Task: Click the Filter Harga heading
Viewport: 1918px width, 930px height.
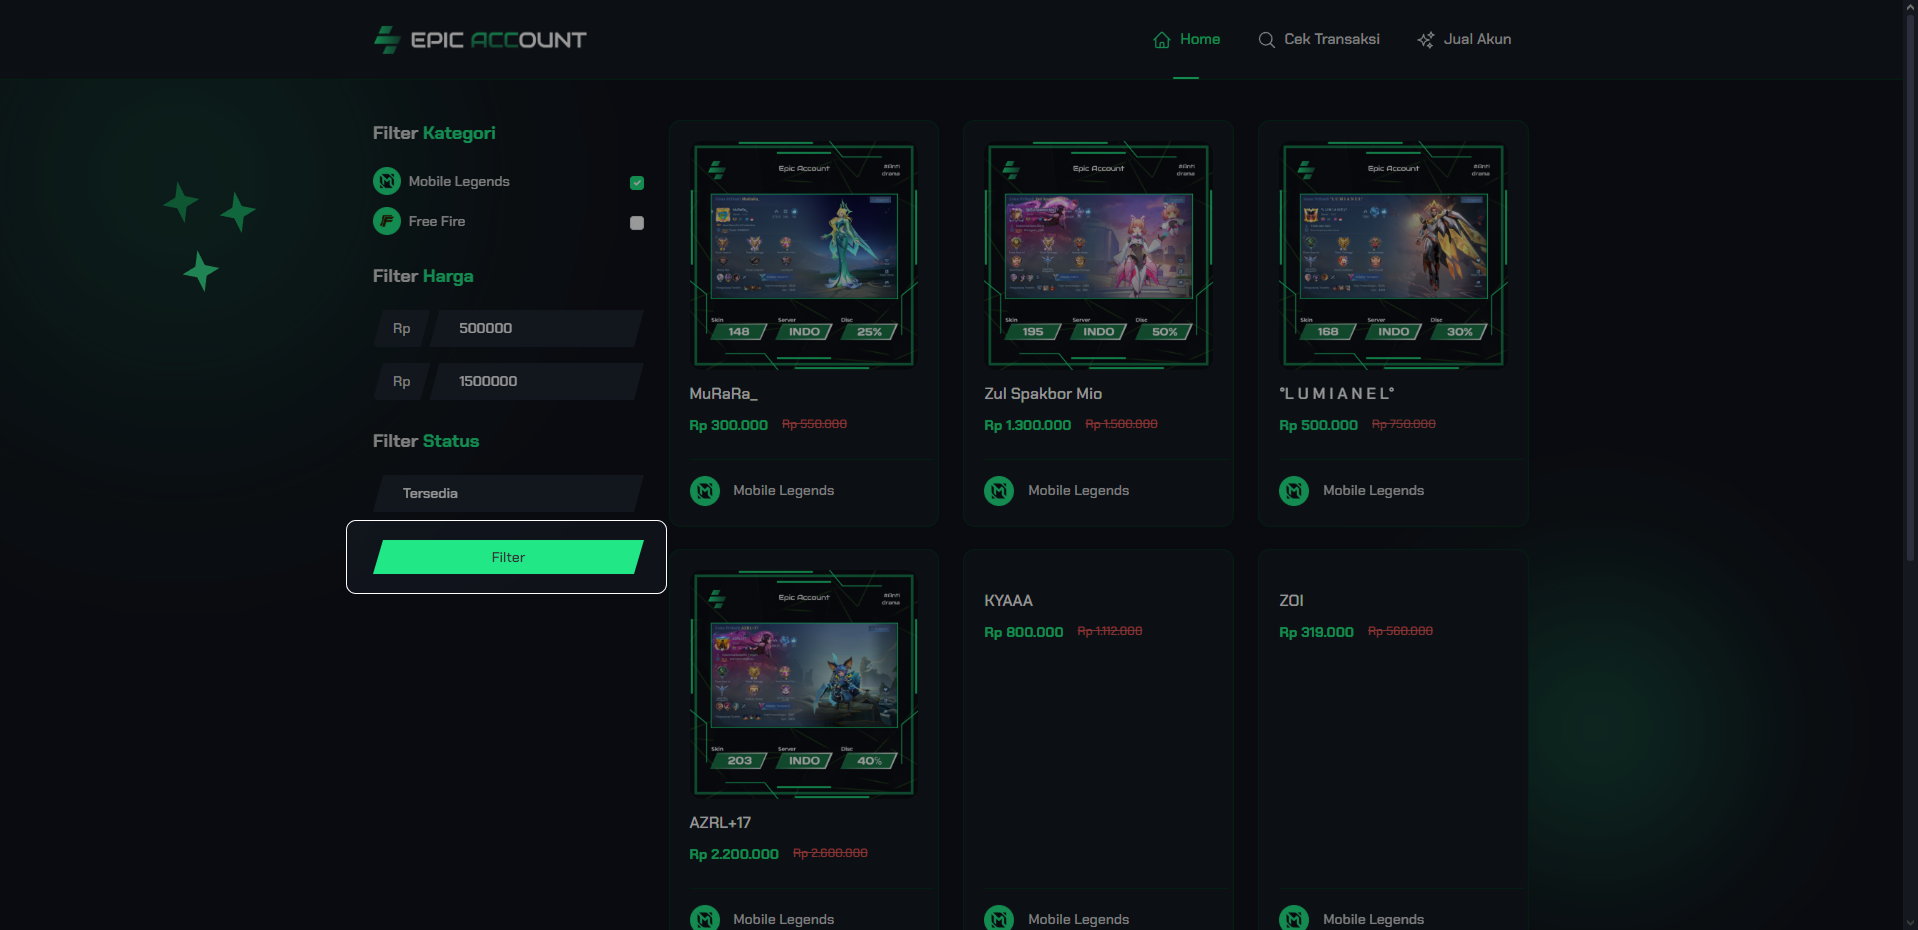Action: coord(423,276)
